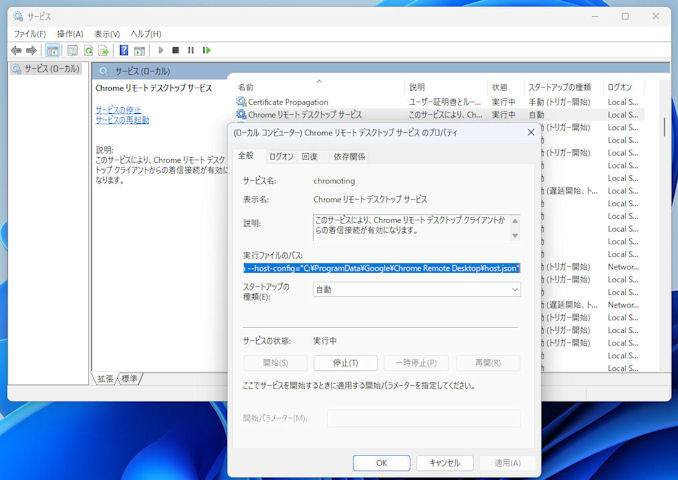Close the properties dialog with the X
The width and height of the screenshot is (678, 480).
(x=531, y=132)
